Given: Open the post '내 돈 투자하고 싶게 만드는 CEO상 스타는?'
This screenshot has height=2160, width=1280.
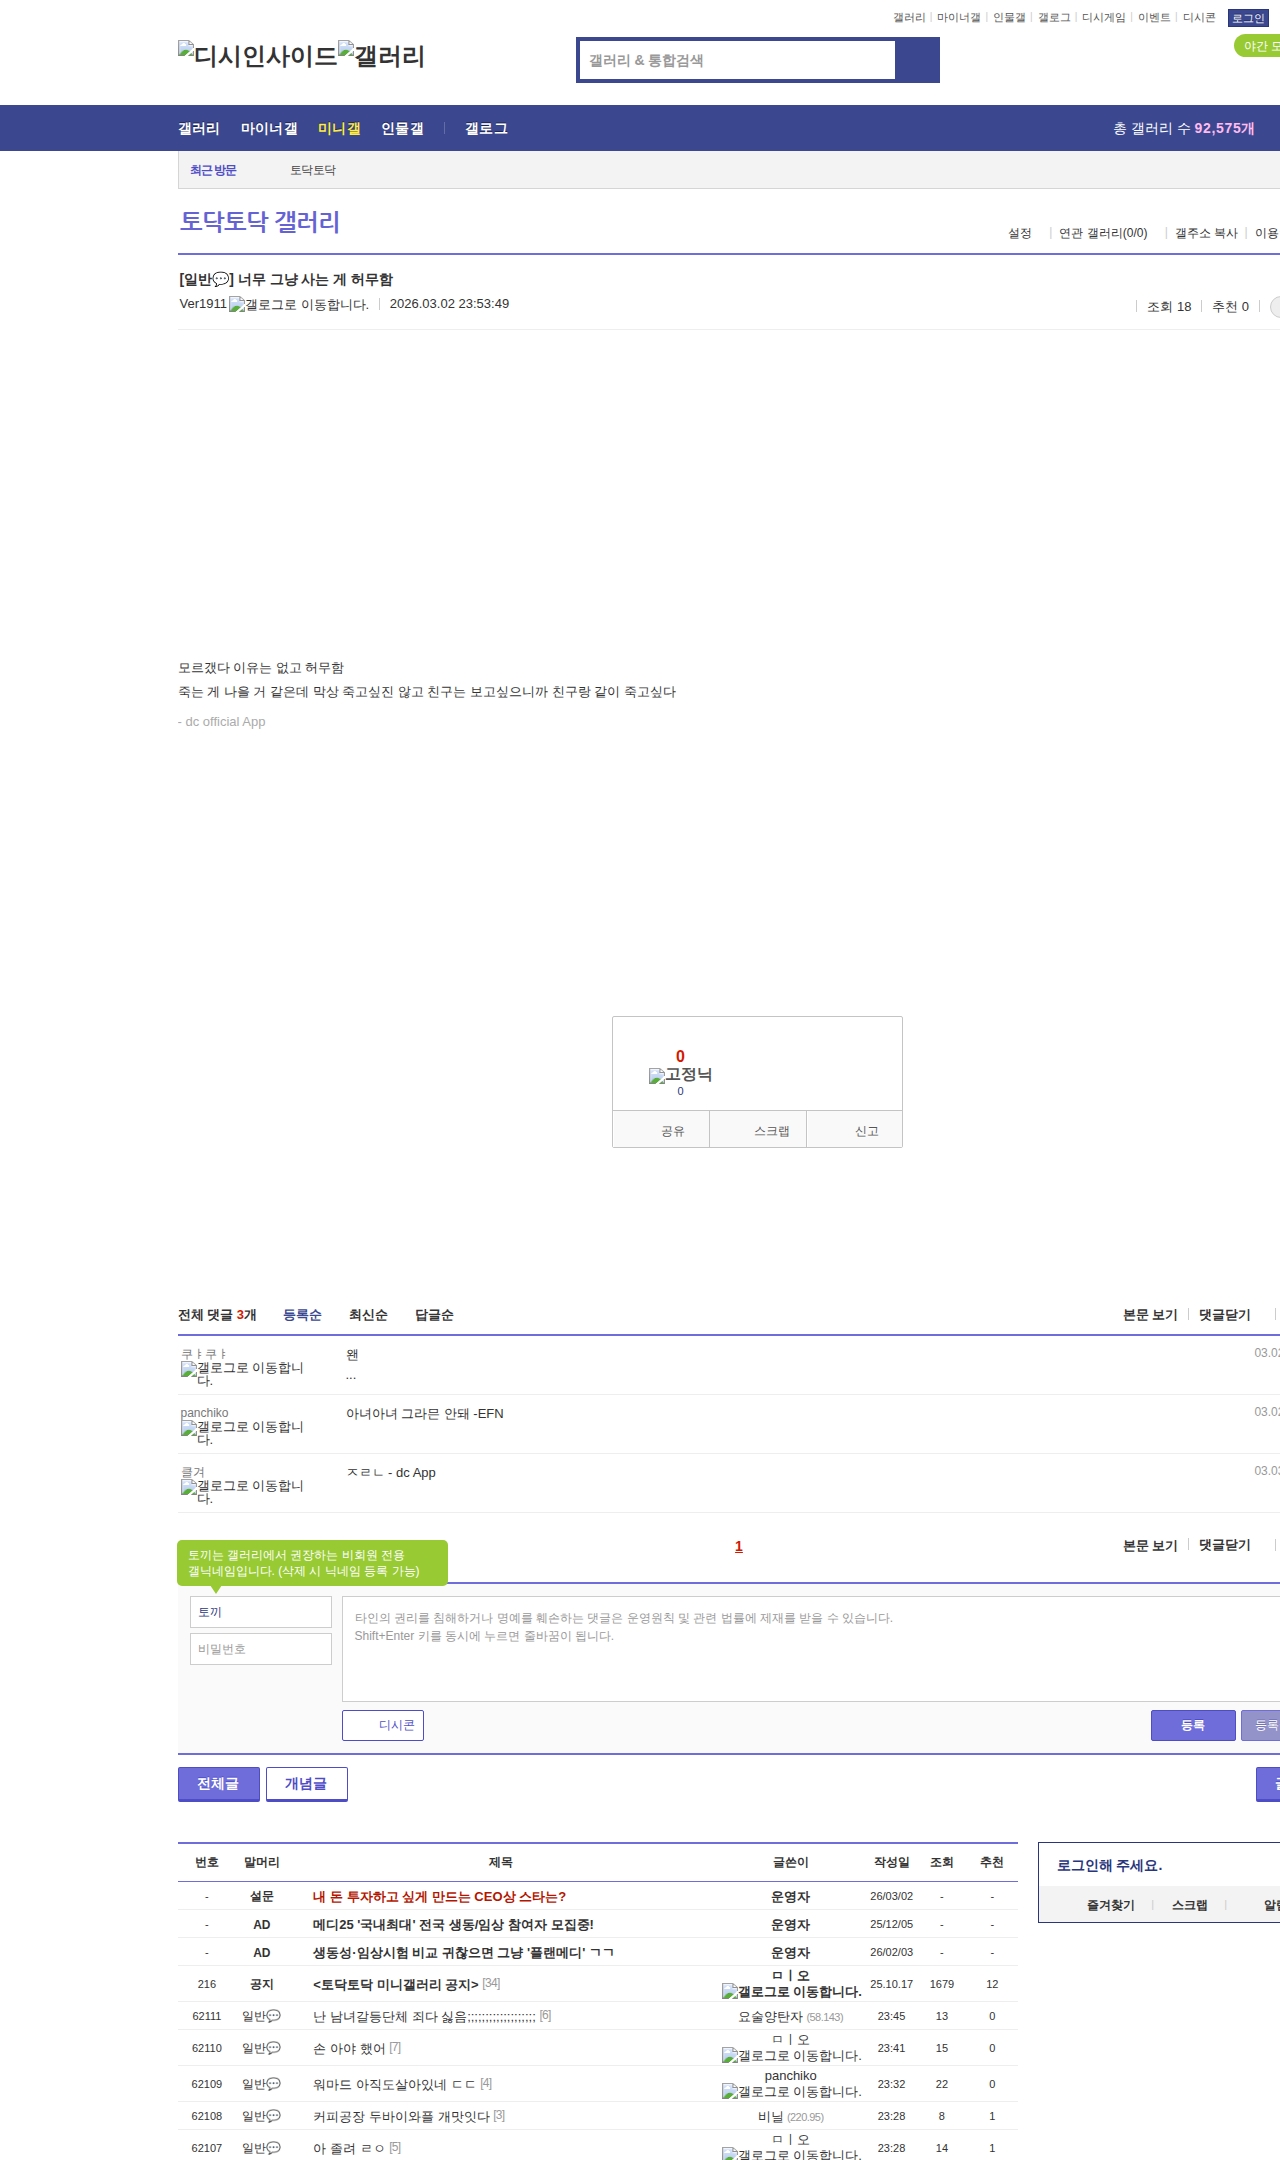Looking at the screenshot, I should (x=440, y=1897).
